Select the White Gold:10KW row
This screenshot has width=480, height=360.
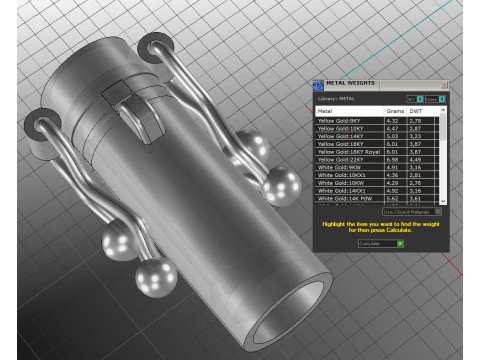[377, 183]
